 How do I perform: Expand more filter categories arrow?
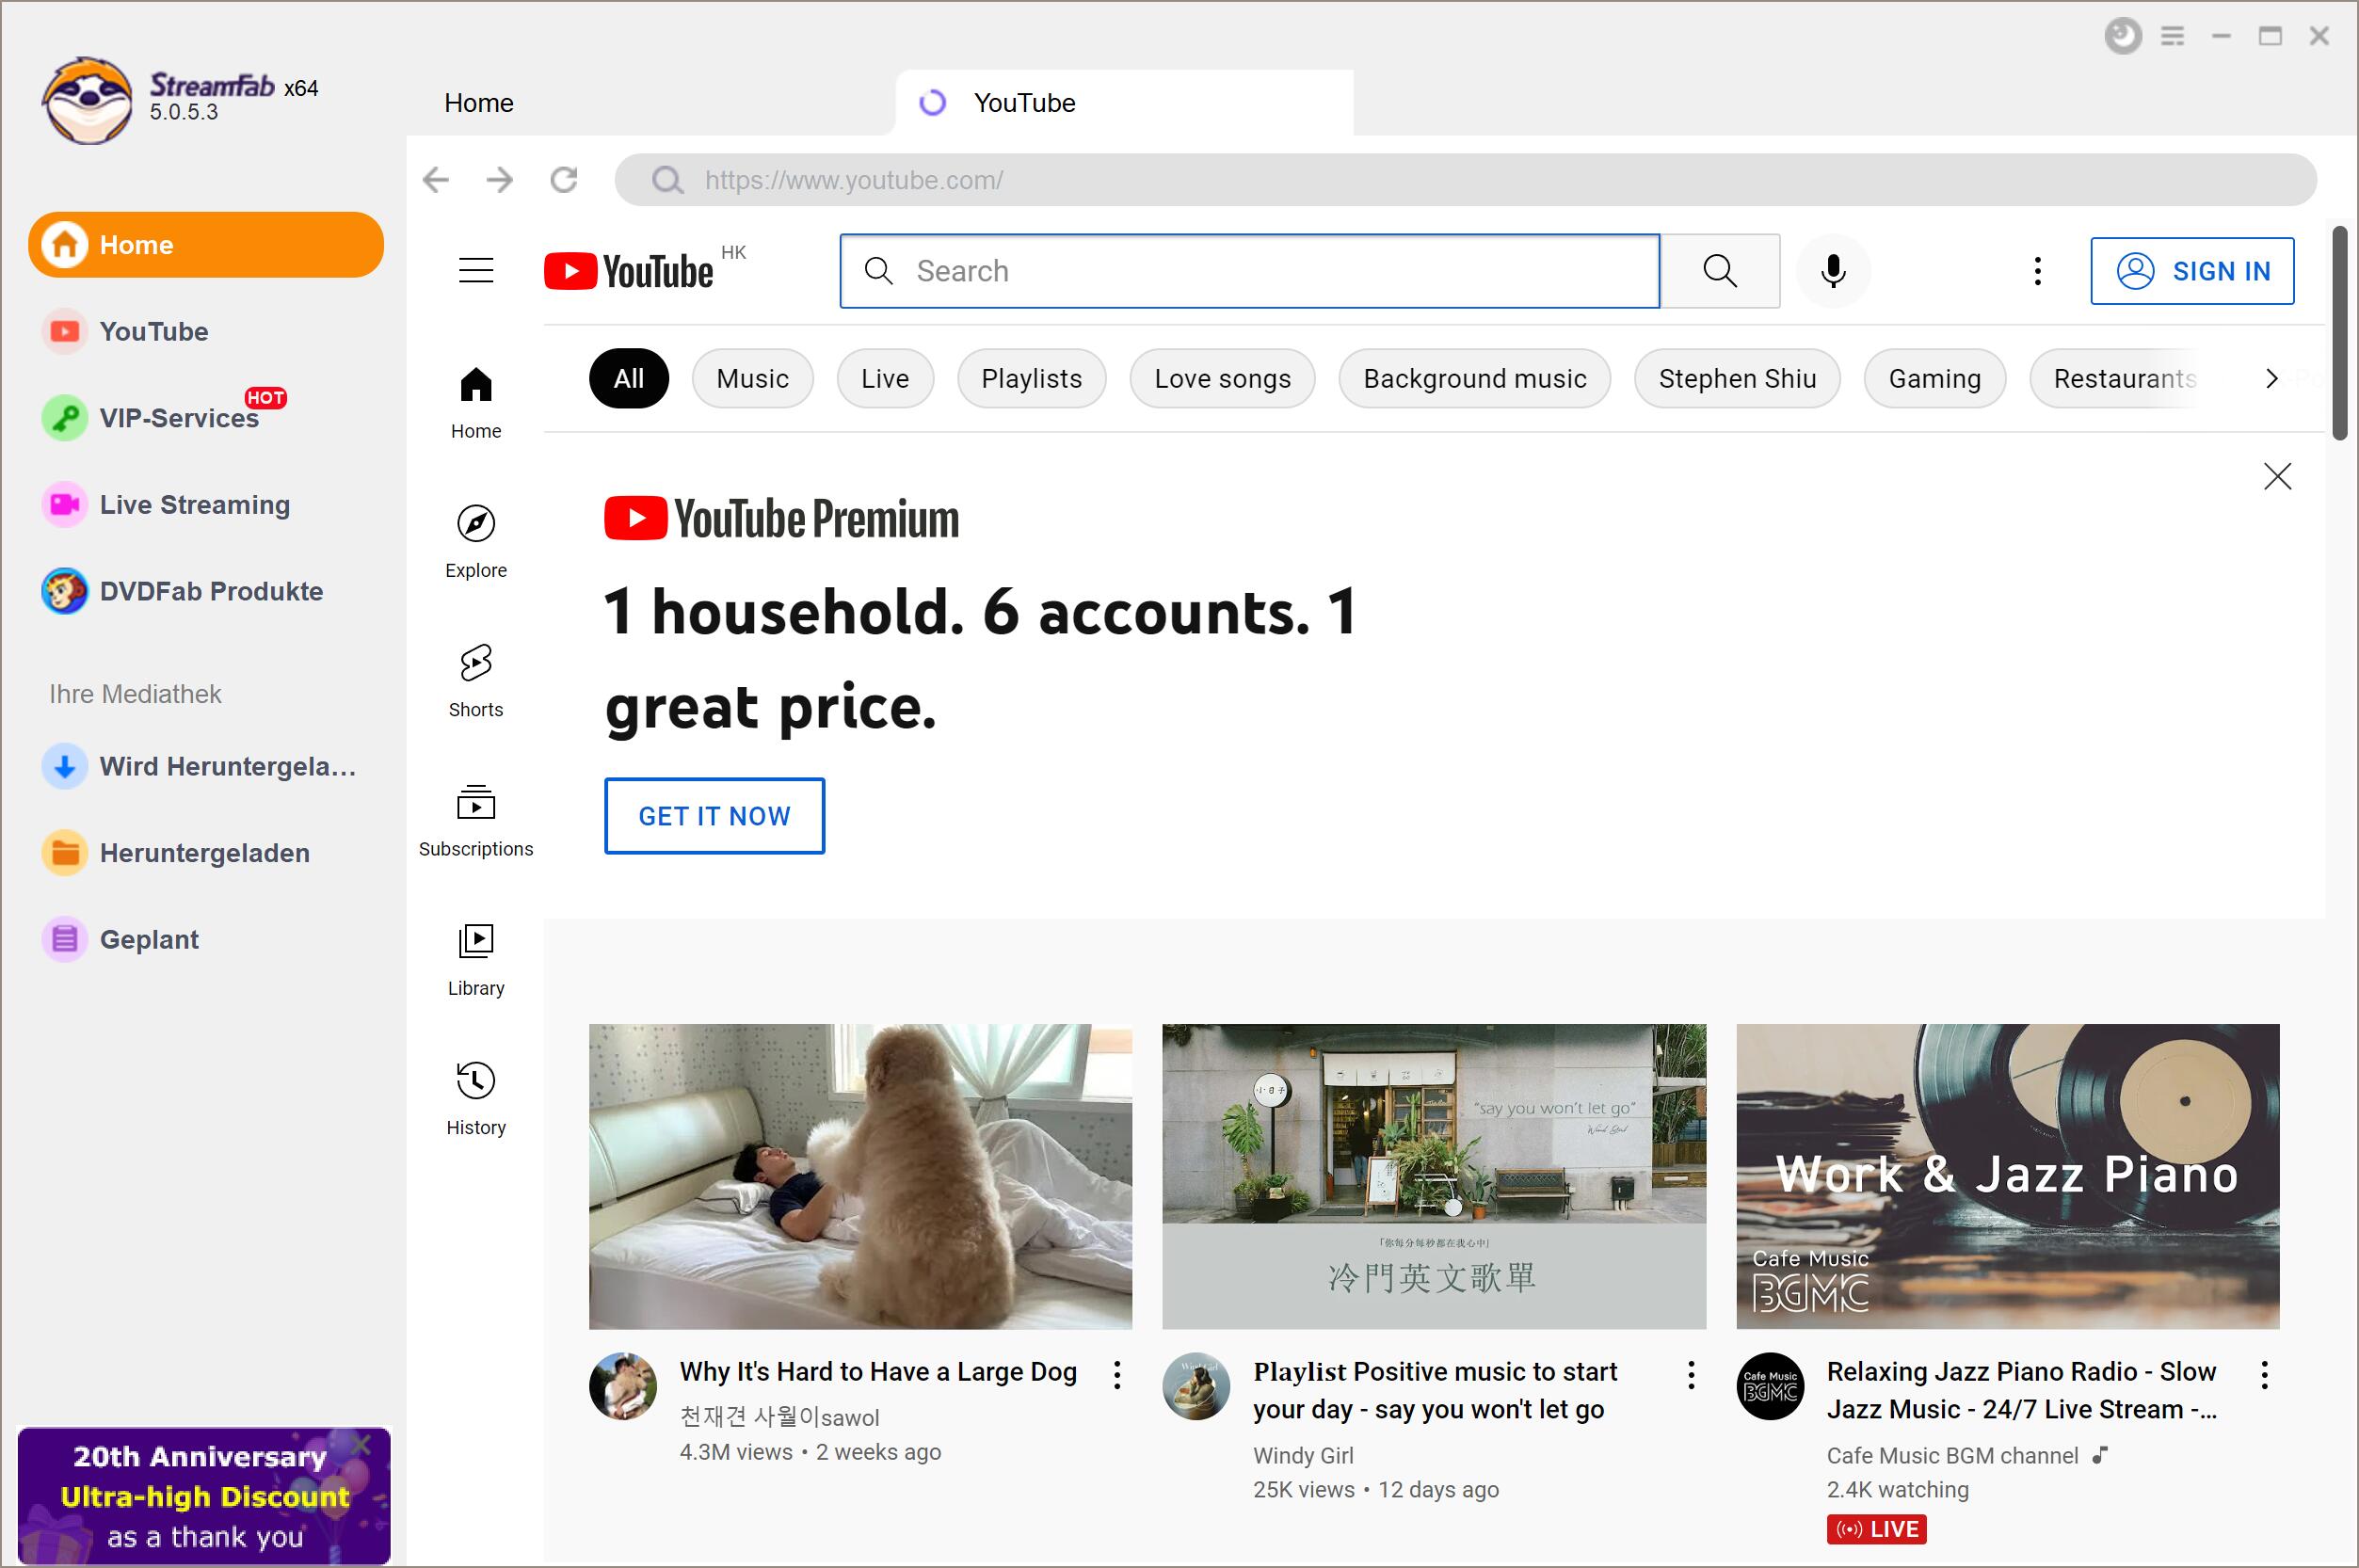pyautogui.click(x=2271, y=378)
